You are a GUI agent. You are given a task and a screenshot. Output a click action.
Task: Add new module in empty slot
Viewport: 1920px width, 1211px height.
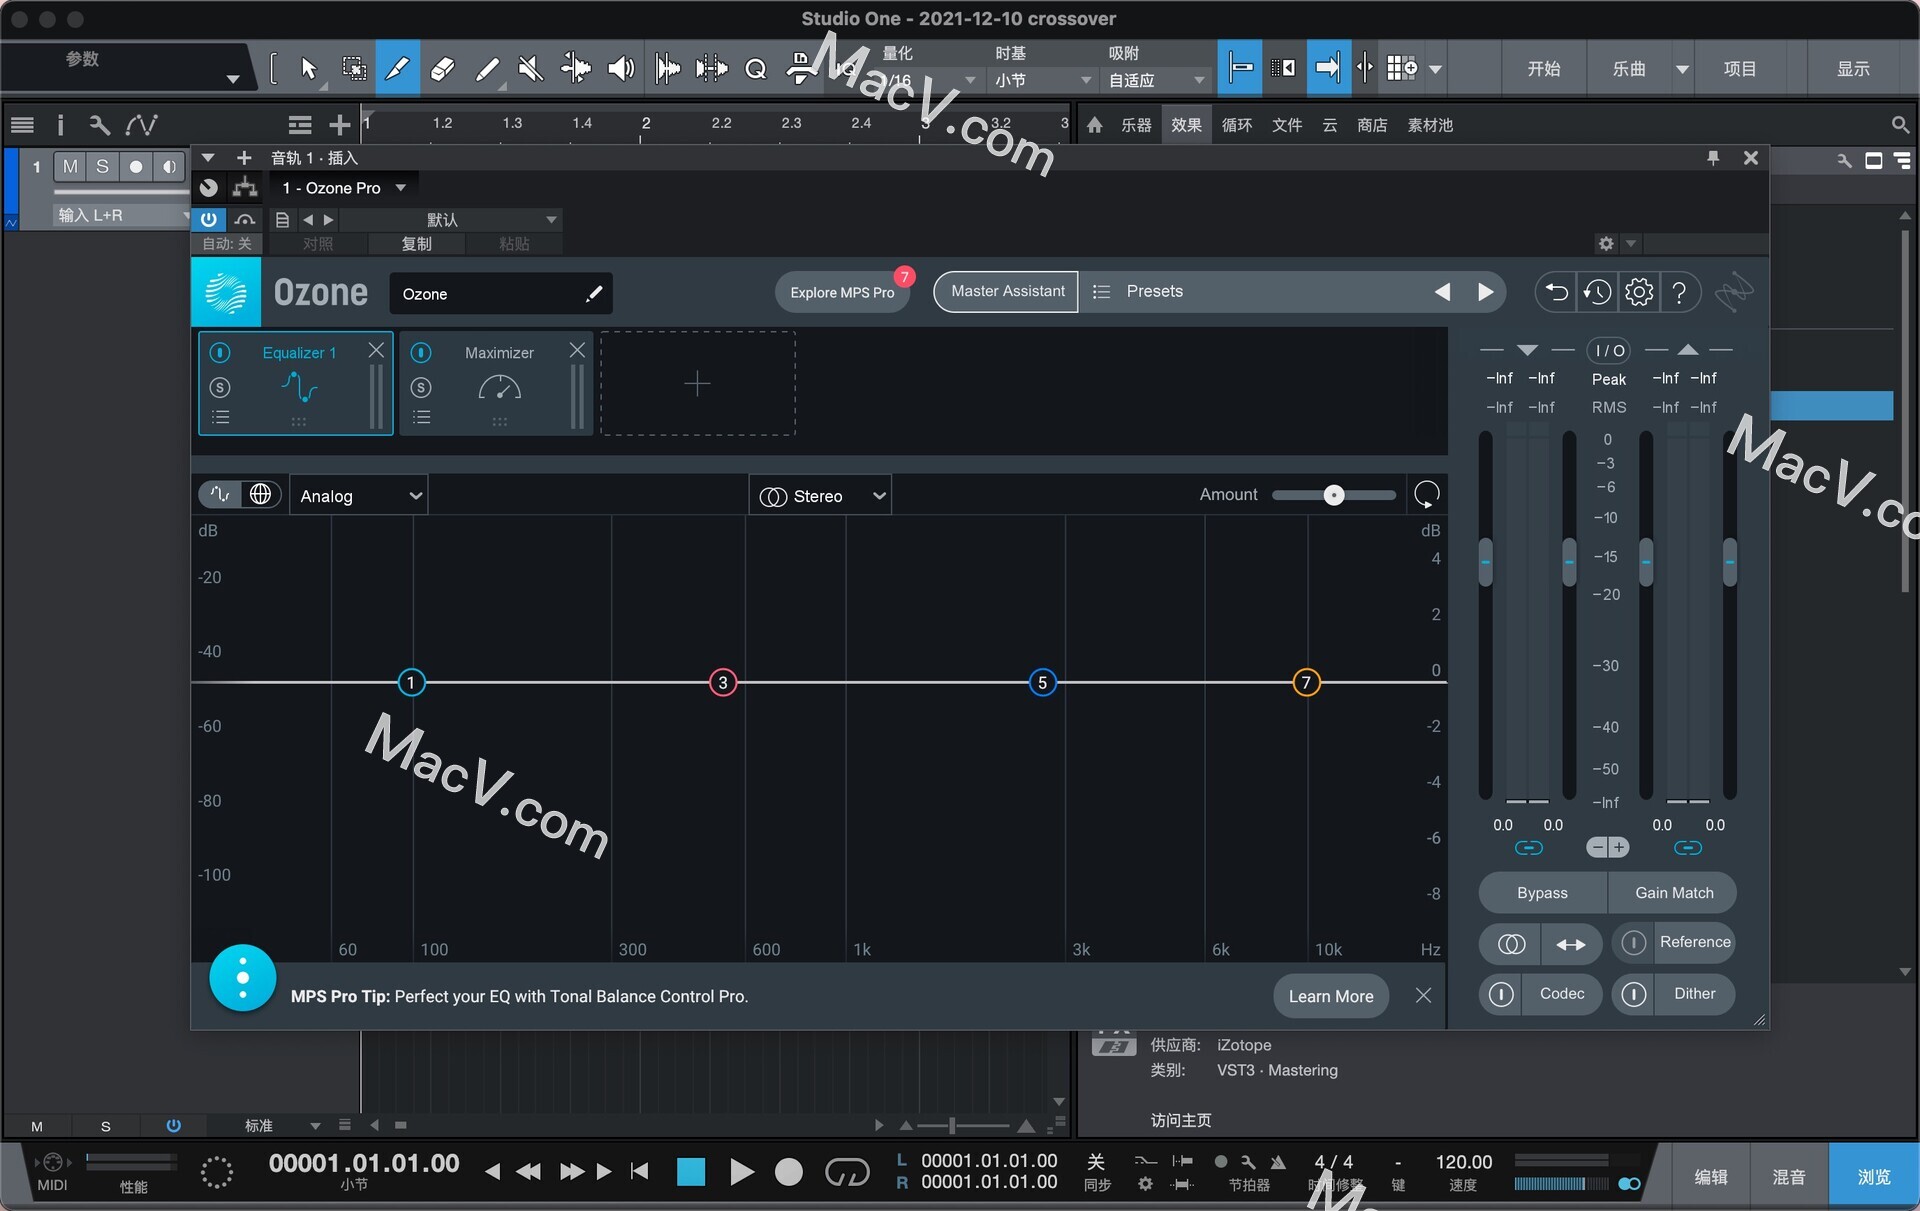click(x=698, y=384)
